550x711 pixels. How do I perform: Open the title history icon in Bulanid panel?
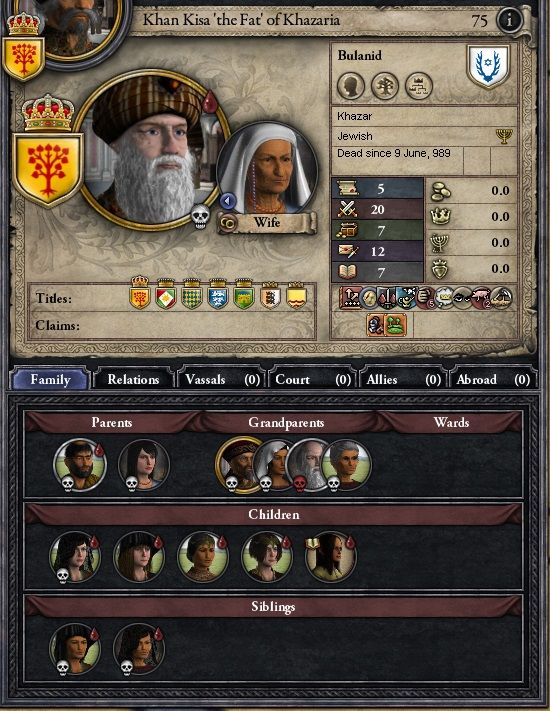pyautogui.click(x=419, y=85)
